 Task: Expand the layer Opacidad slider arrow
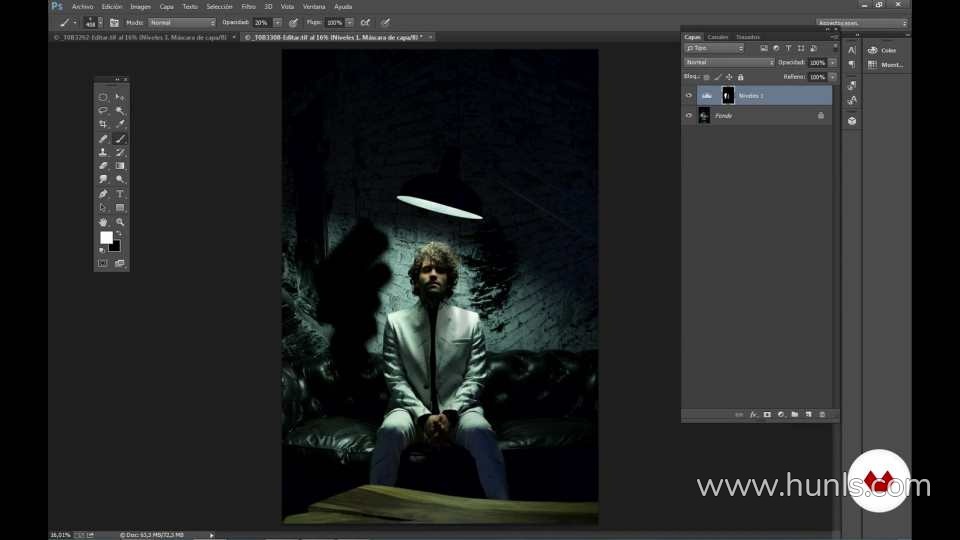point(832,62)
